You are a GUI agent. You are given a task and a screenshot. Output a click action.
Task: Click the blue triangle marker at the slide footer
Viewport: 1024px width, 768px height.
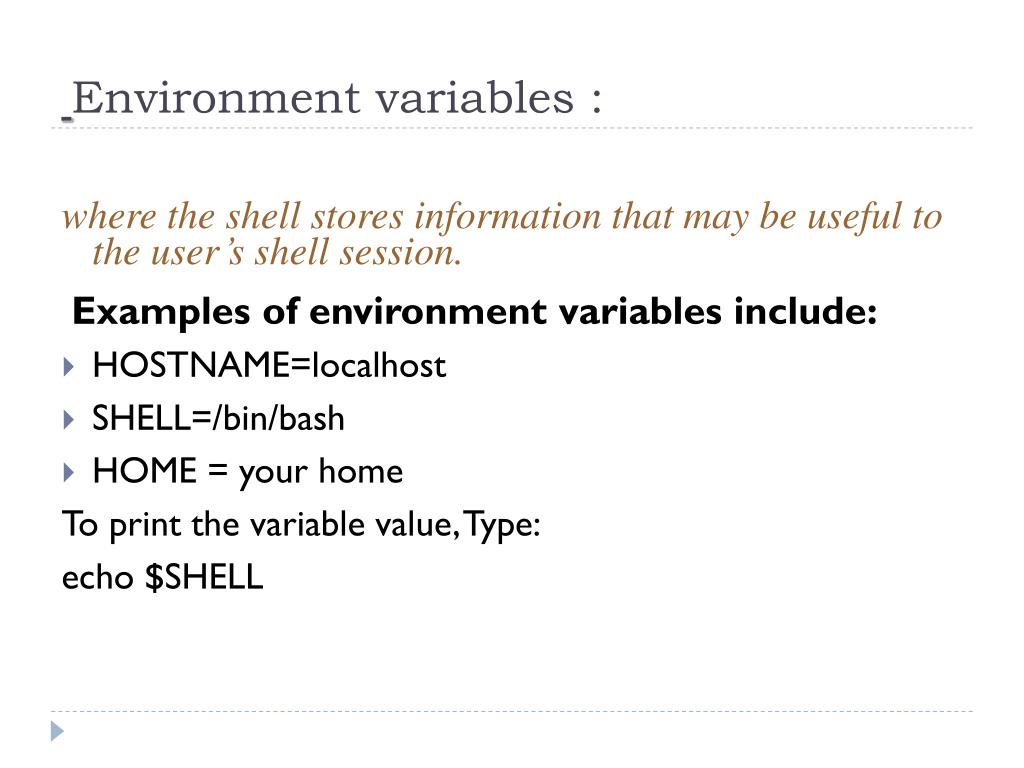click(57, 731)
